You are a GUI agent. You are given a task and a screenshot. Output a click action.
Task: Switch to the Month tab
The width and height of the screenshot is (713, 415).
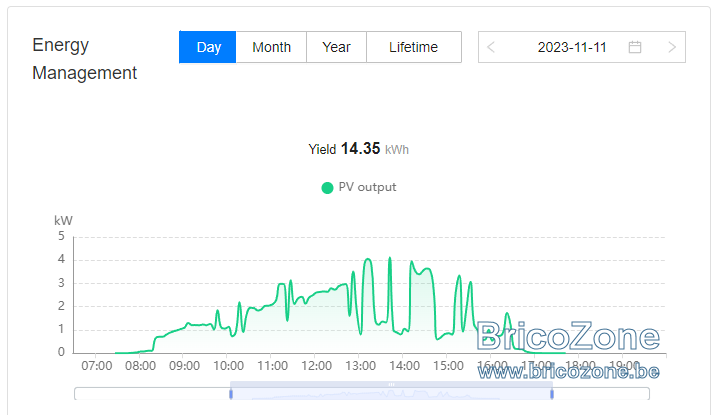click(x=271, y=47)
